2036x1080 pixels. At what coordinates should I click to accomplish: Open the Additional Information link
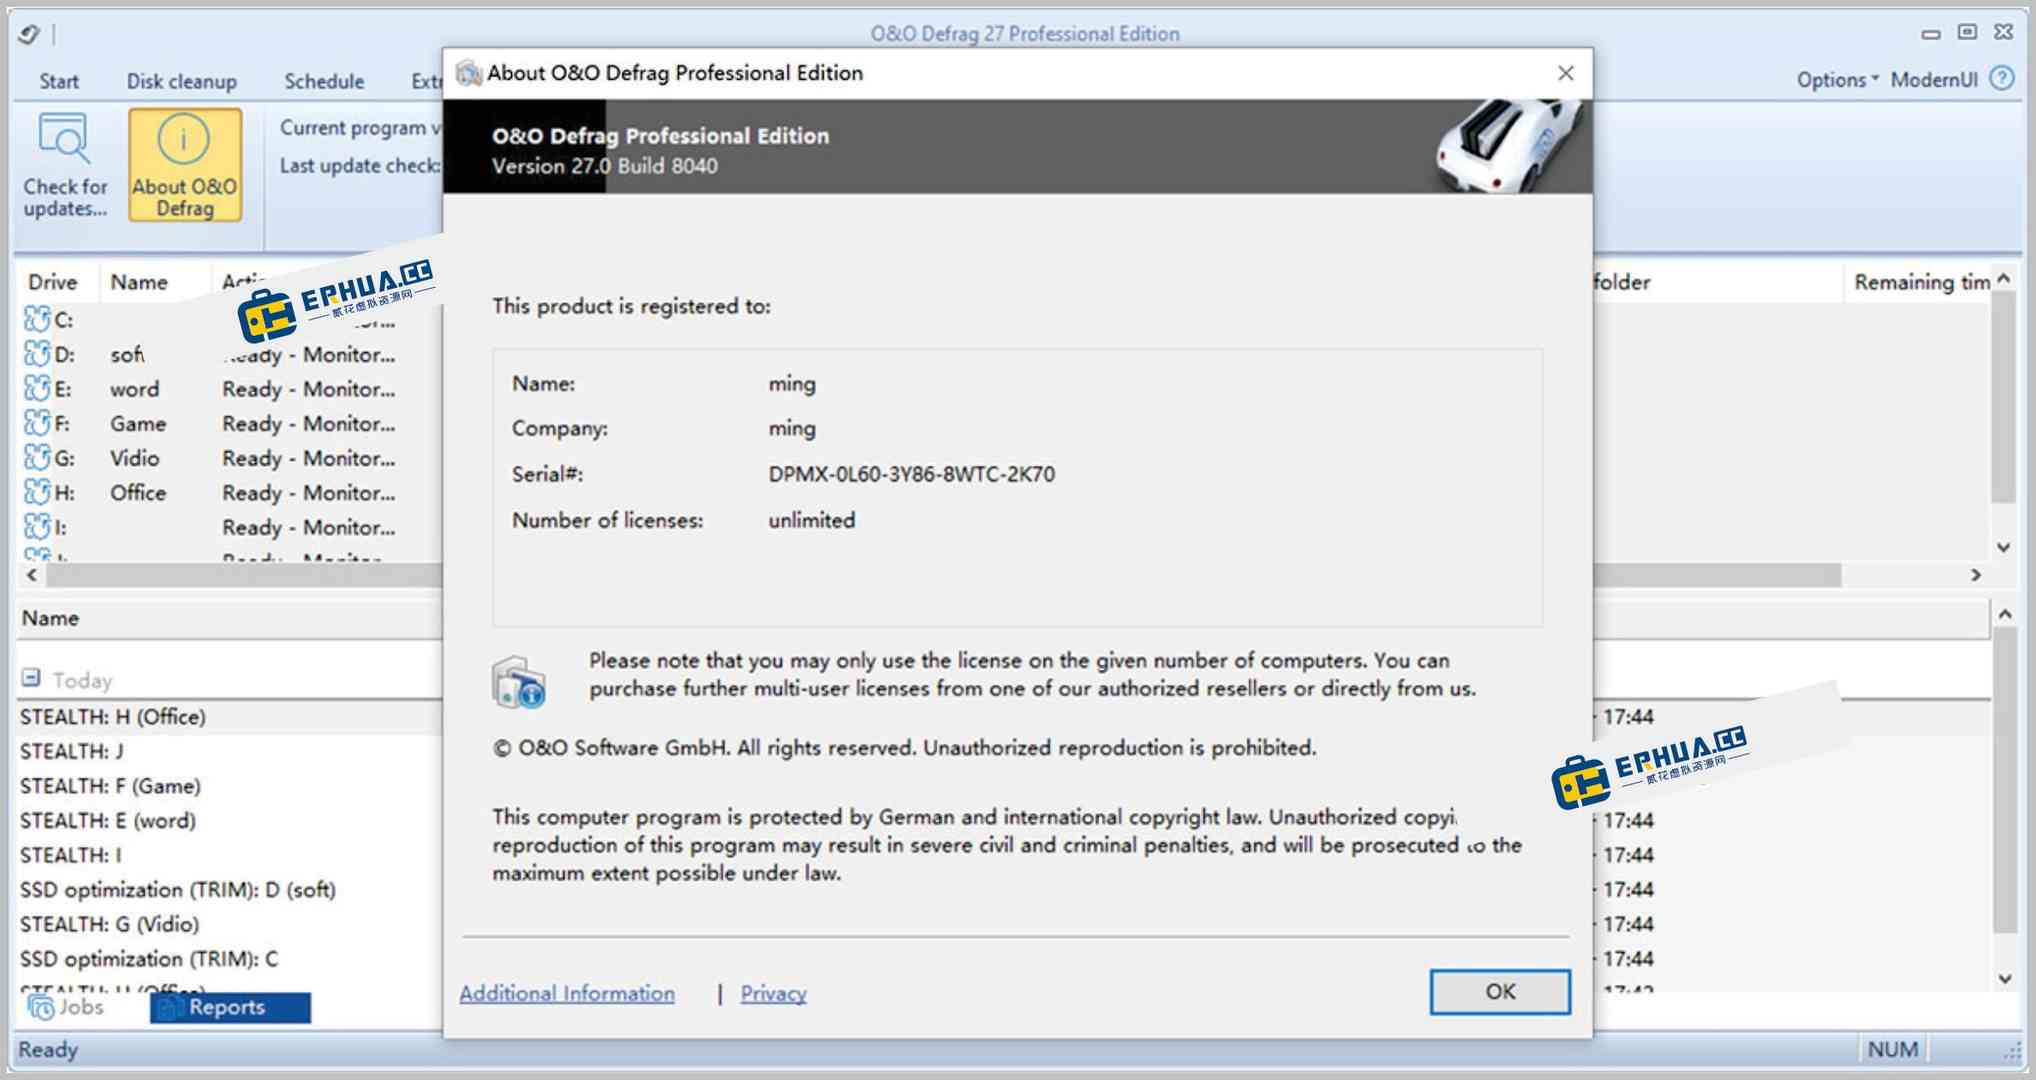point(567,993)
